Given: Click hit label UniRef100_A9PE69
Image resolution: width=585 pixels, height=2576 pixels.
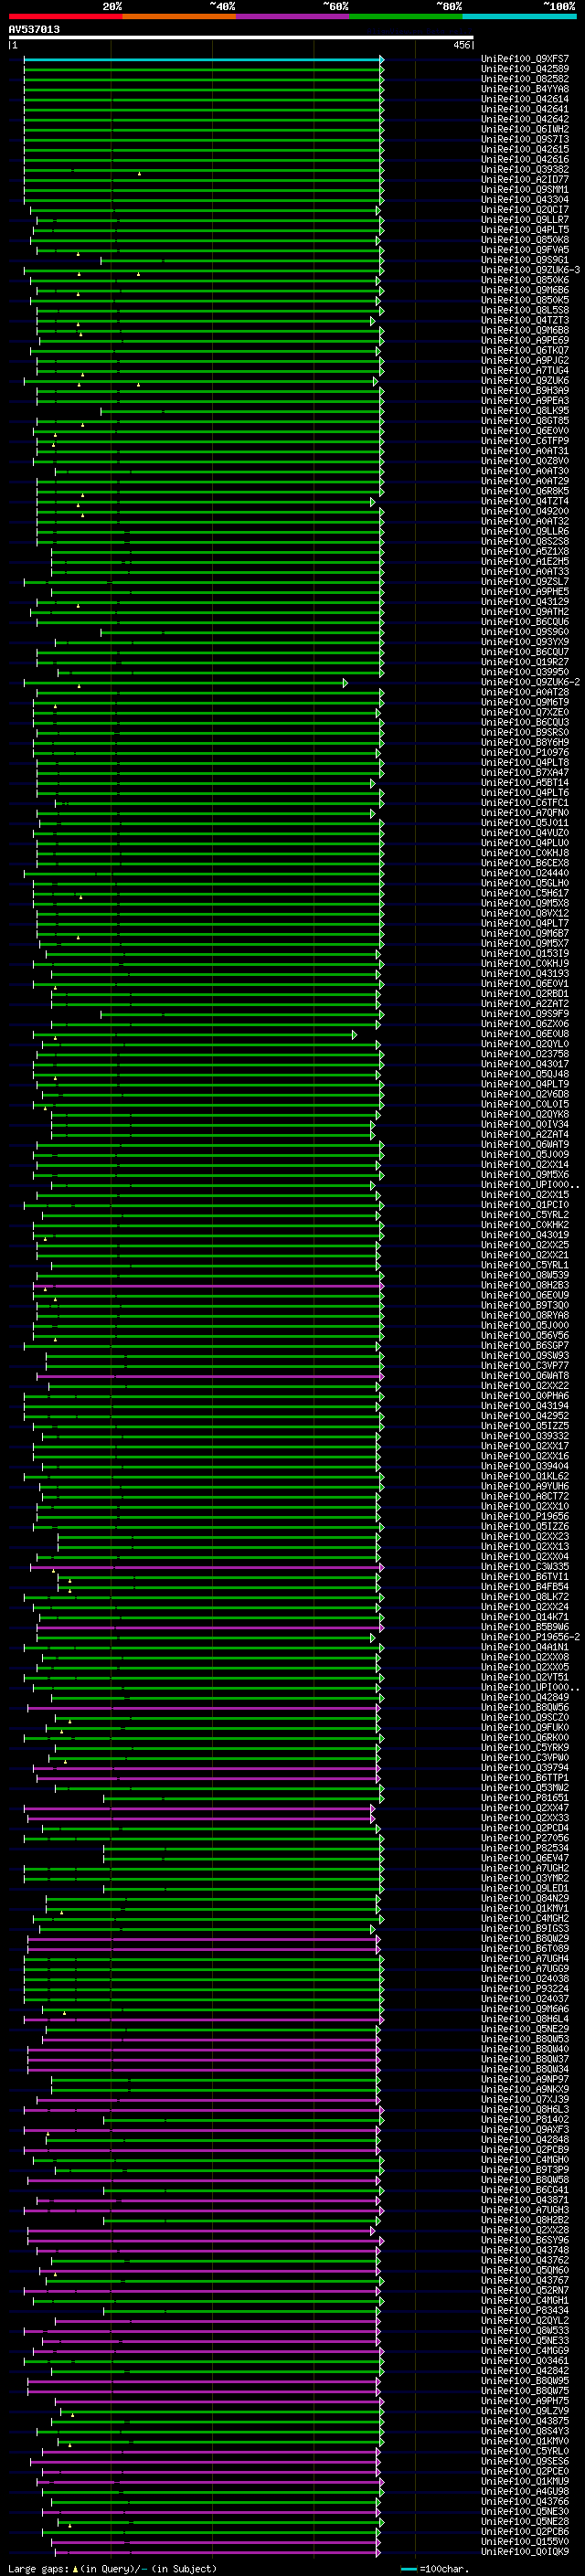Looking at the screenshot, I should point(525,340).
